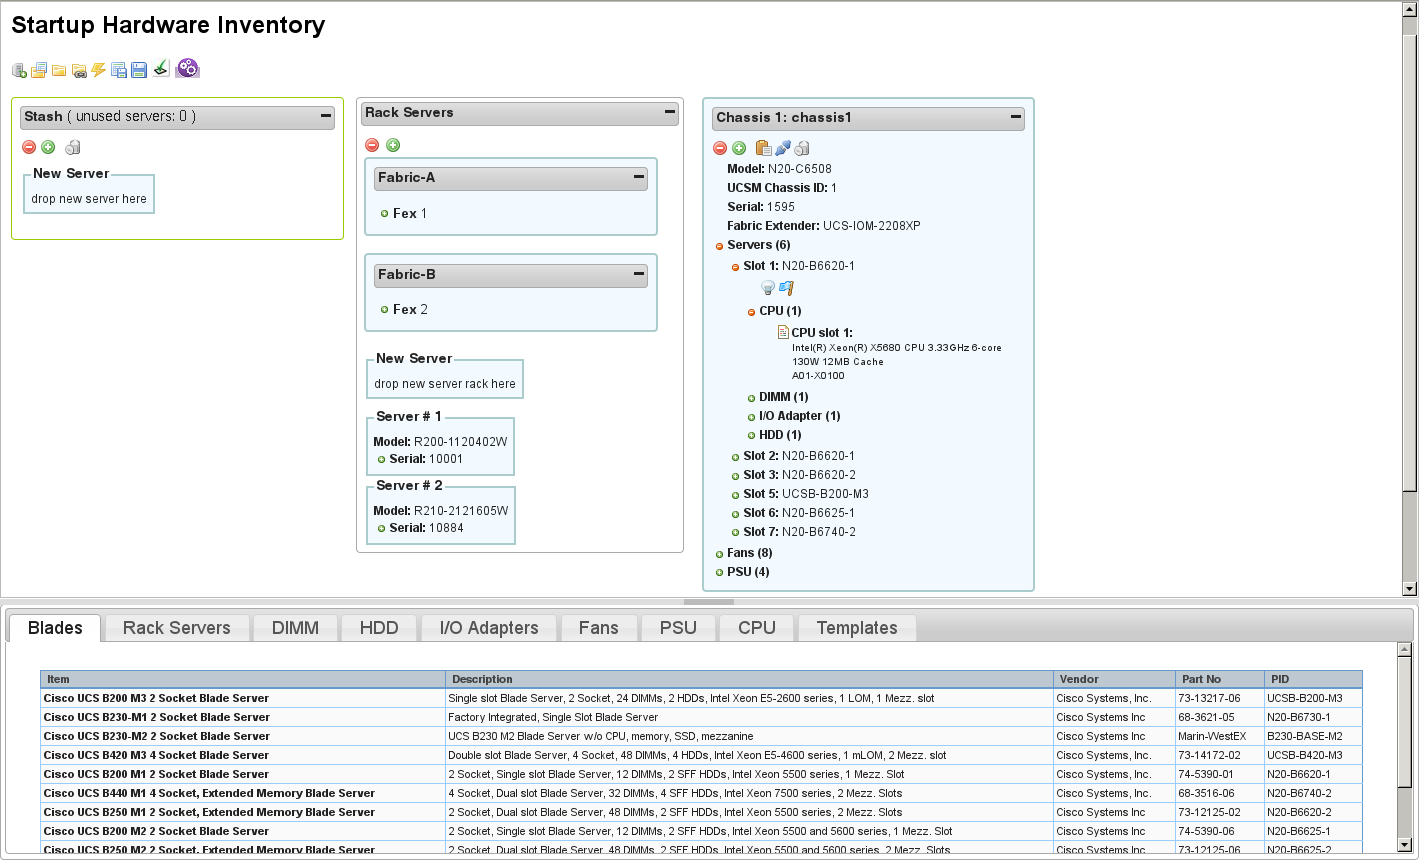This screenshot has width=1419, height=860.
Task: Expand Fex 1 under Fabric-A
Action: [385, 214]
